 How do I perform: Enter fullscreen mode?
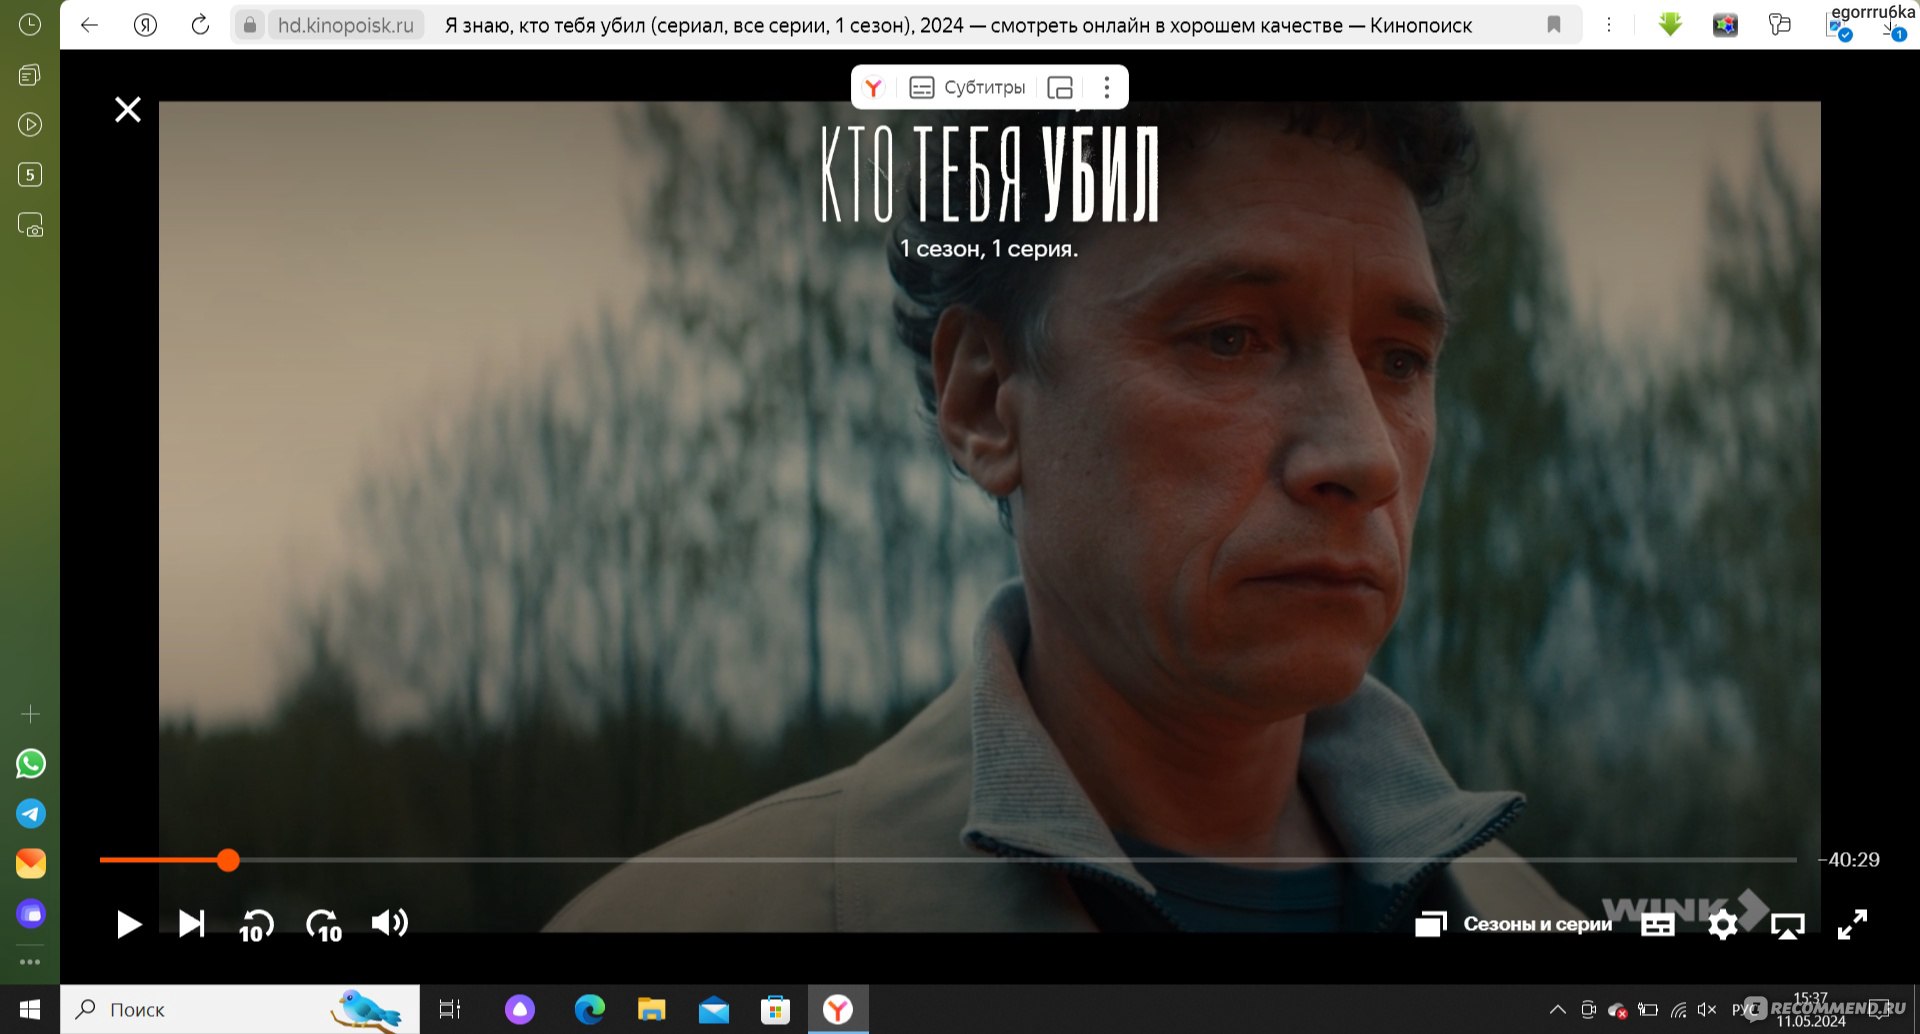(1852, 924)
